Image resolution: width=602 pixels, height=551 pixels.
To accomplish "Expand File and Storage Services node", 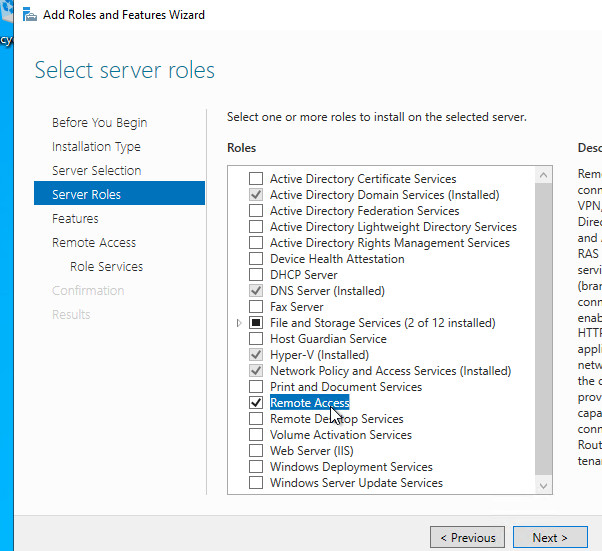I will 238,323.
